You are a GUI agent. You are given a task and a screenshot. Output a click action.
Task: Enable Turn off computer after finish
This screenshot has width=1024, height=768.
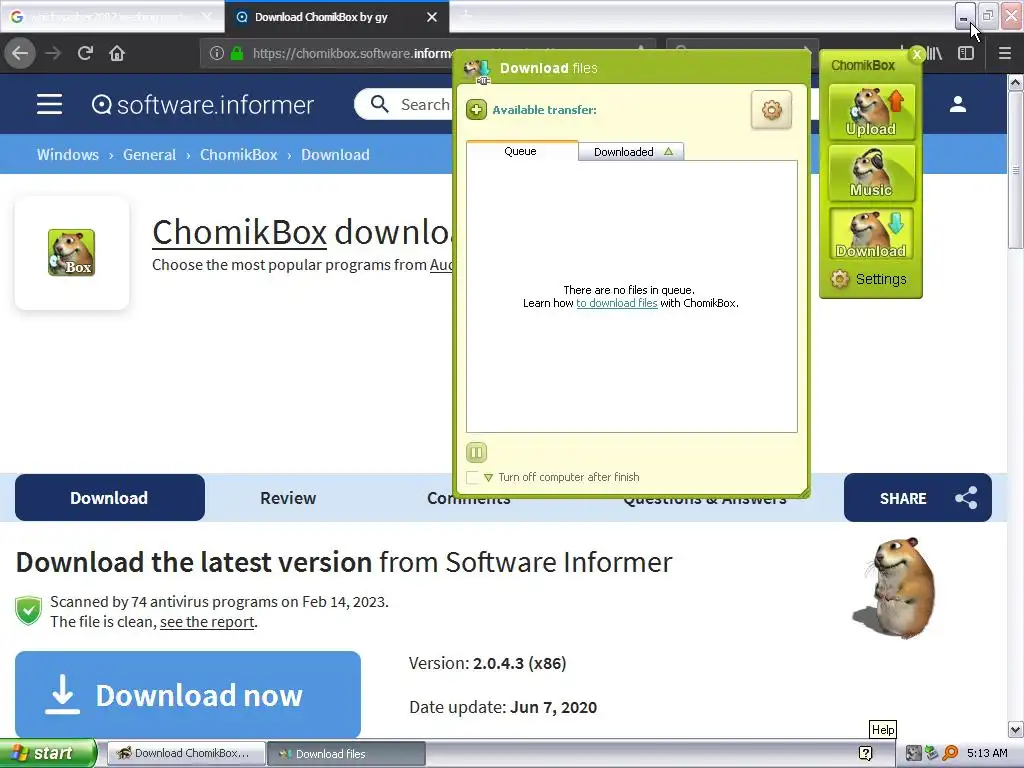(x=472, y=477)
